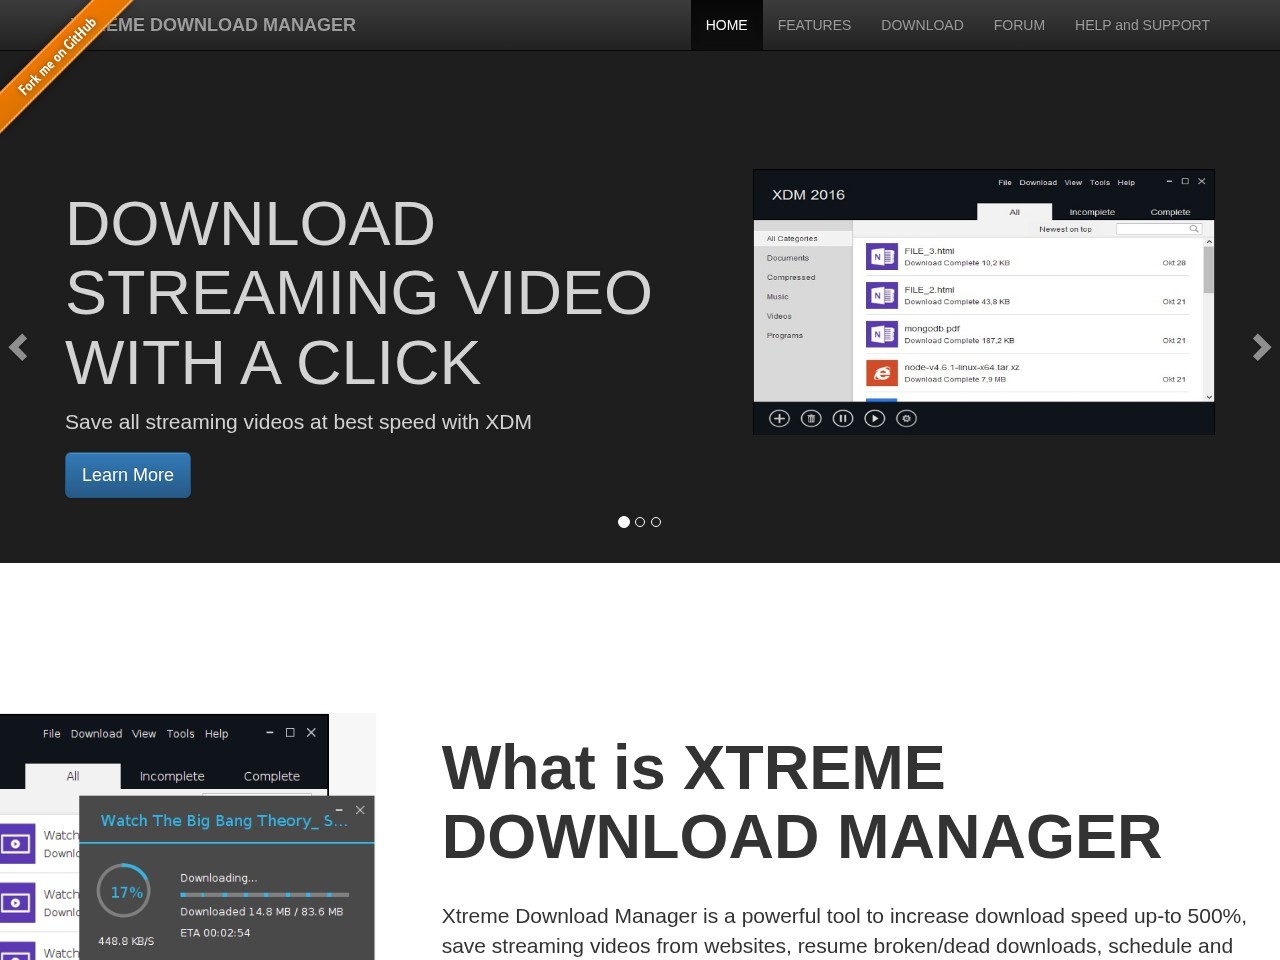
Task: Click the Learn More button
Action: (127, 475)
